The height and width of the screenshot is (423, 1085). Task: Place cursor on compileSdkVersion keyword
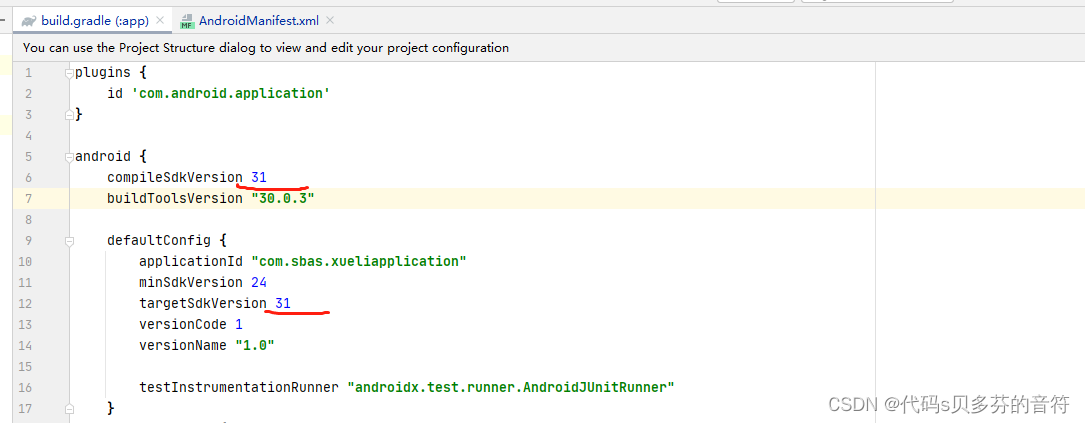[175, 178]
